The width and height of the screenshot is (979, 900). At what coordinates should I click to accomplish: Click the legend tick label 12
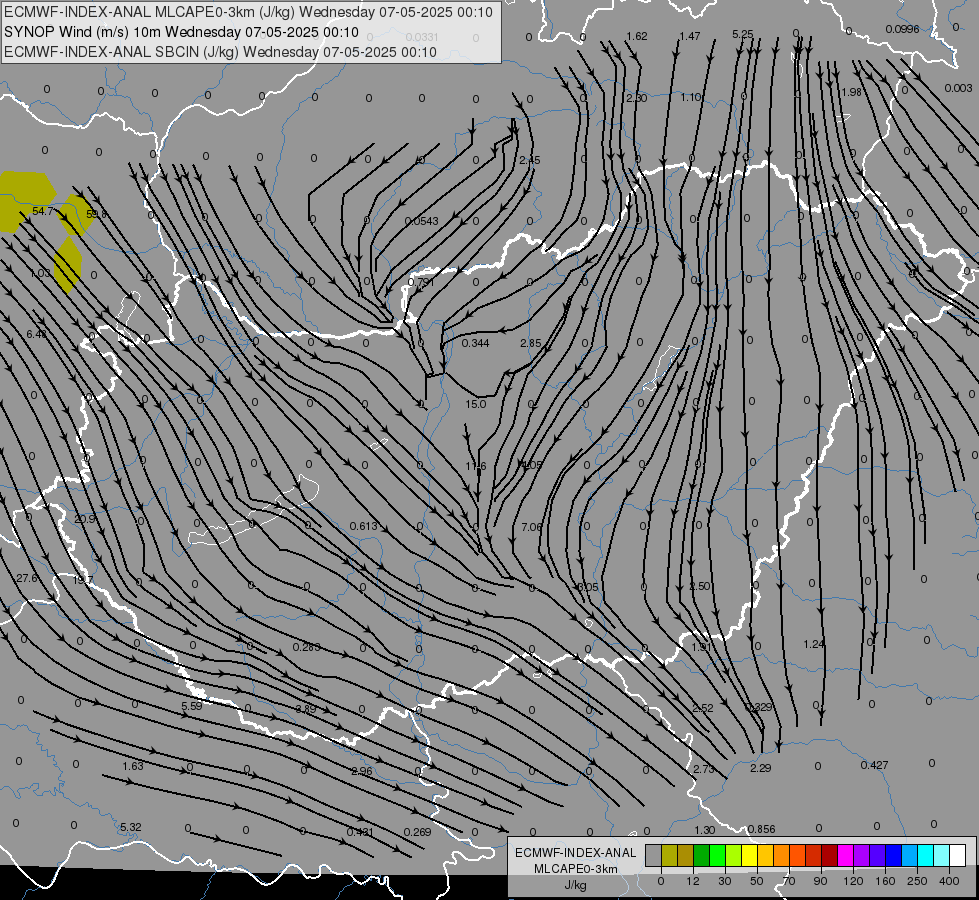point(692,881)
